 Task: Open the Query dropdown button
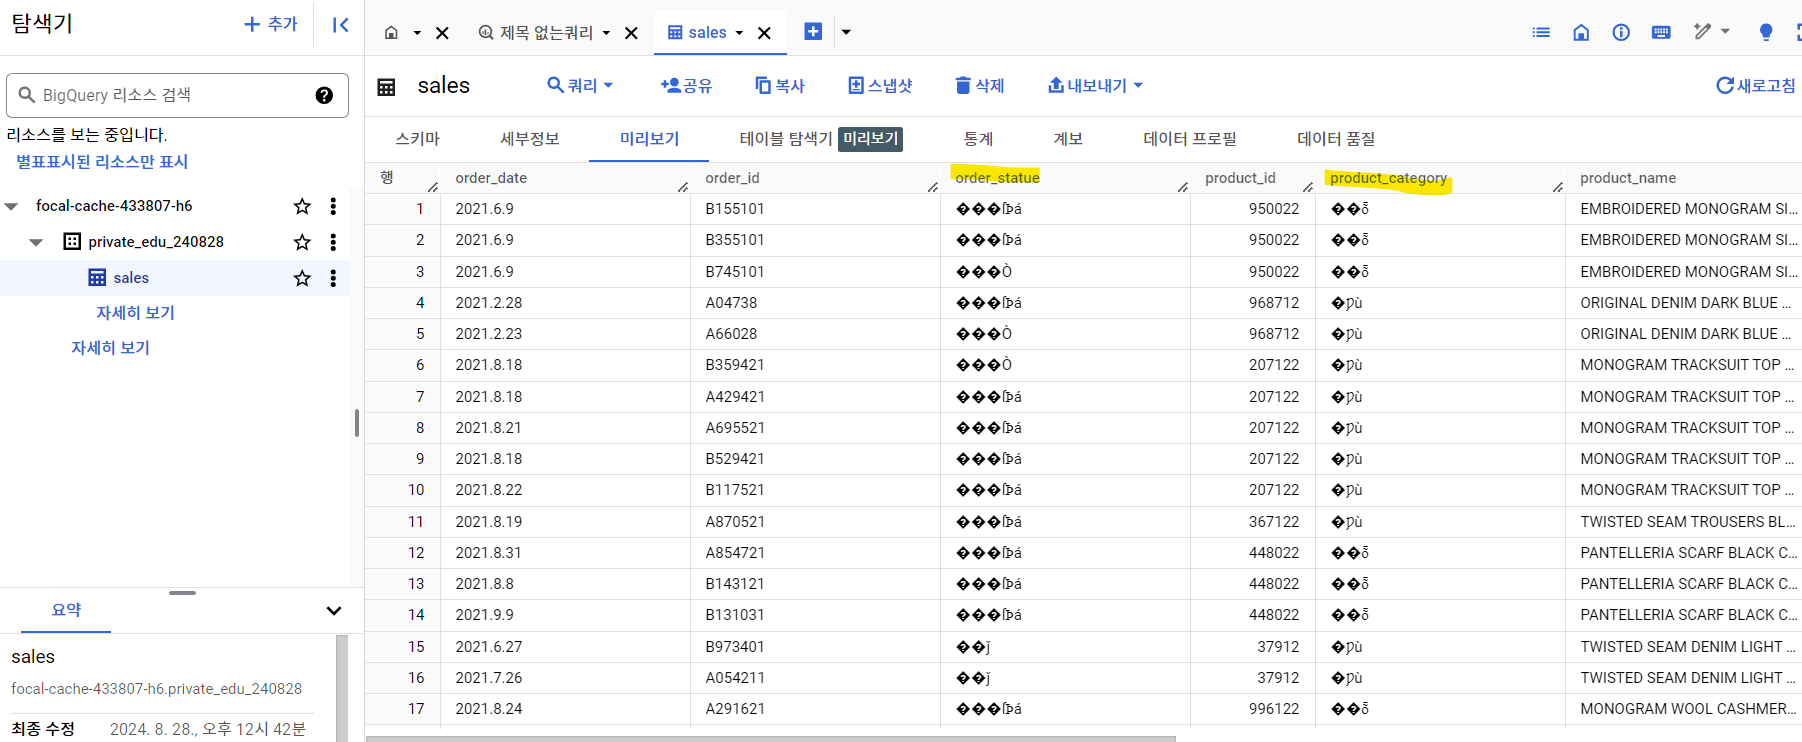pyautogui.click(x=580, y=86)
